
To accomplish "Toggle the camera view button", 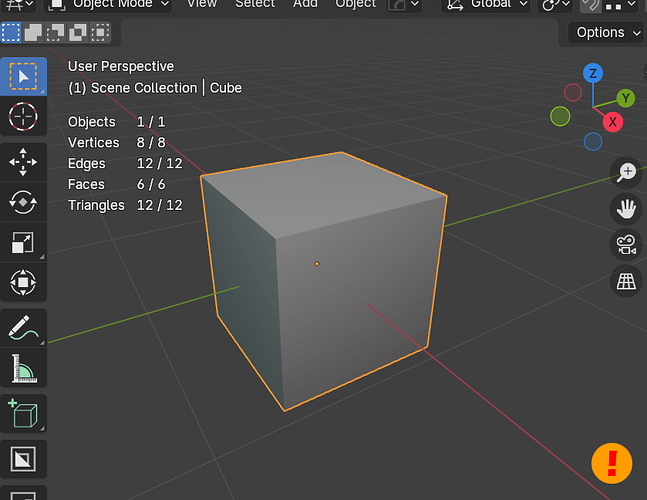I will pyautogui.click(x=626, y=245).
